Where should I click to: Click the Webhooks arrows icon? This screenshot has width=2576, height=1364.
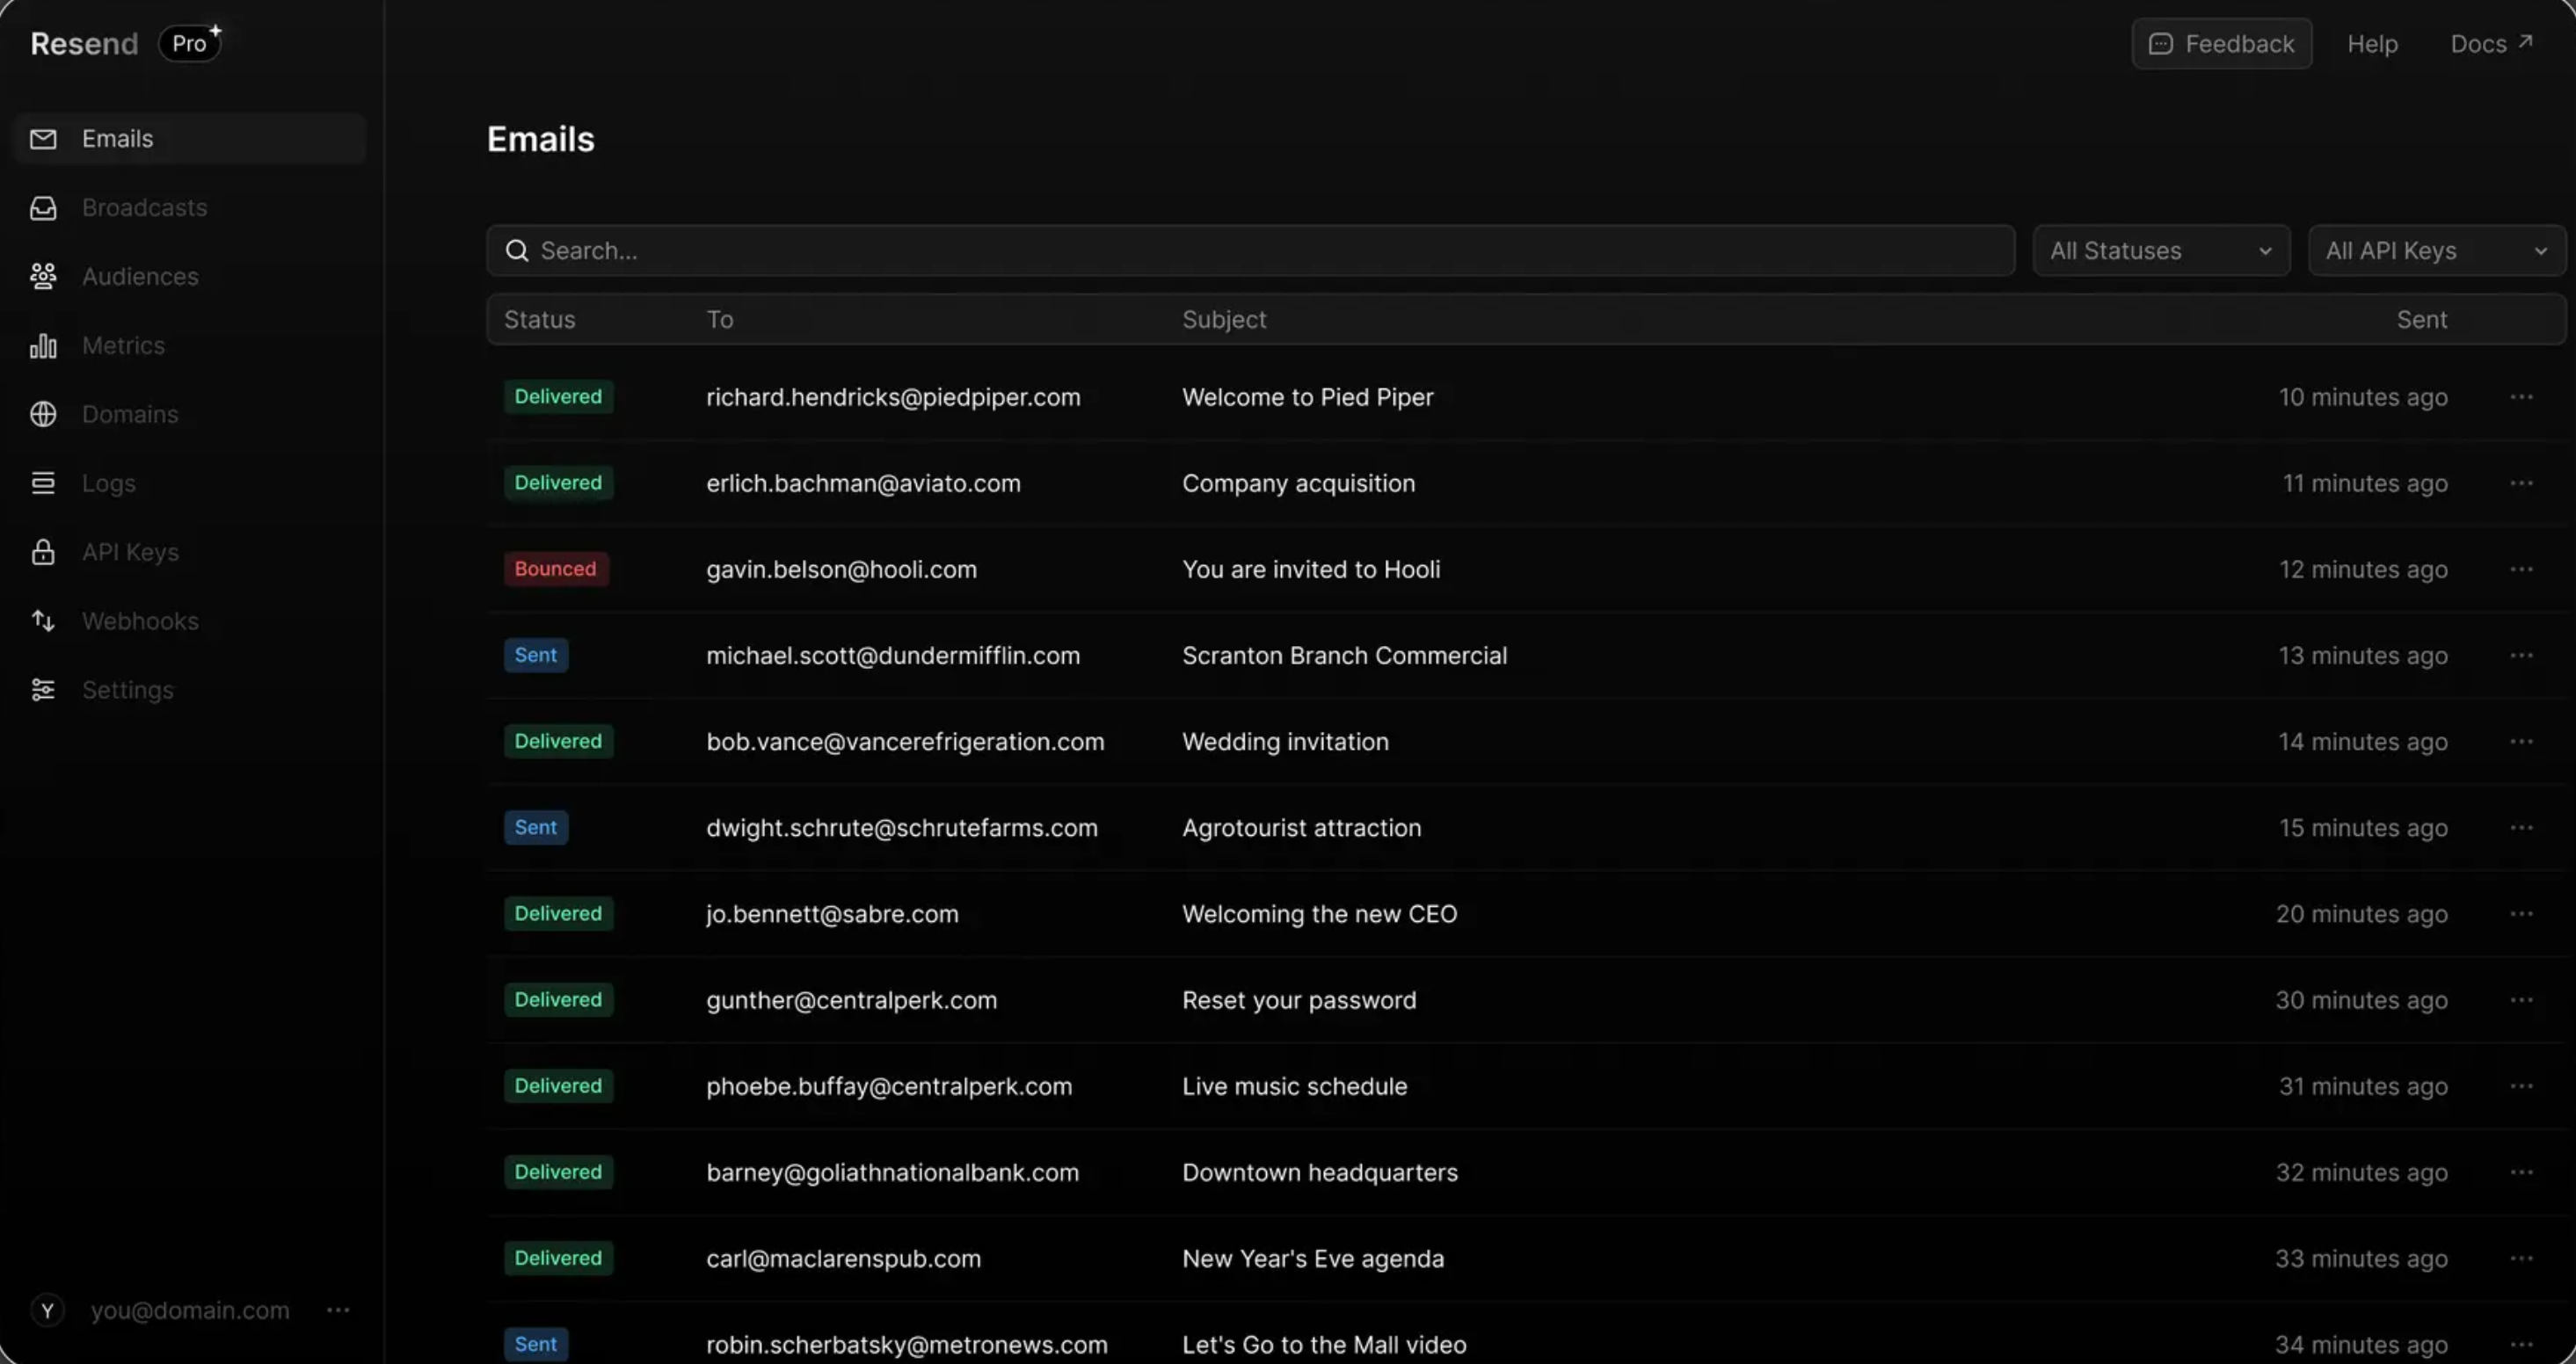pos(43,621)
